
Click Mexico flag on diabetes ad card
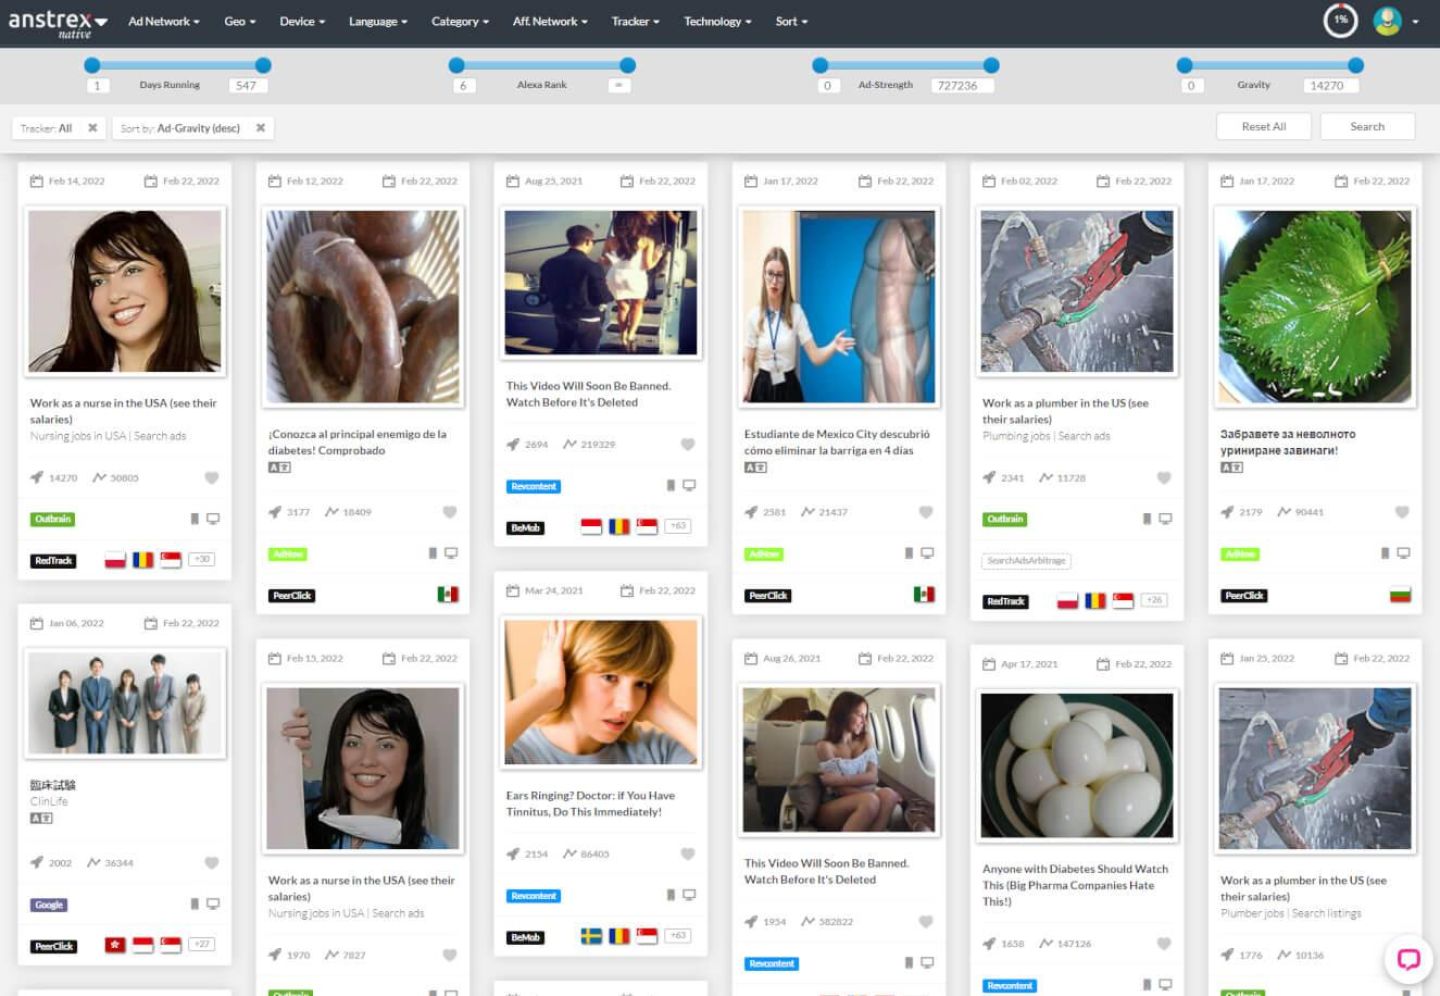pos(448,595)
